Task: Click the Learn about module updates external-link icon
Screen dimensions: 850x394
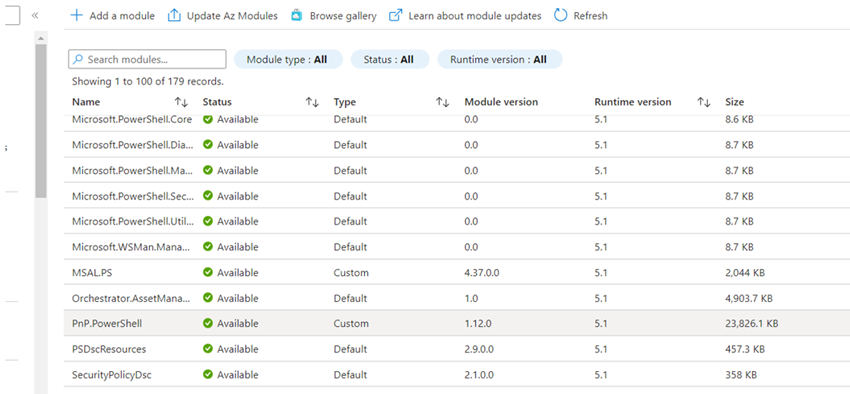Action: pyautogui.click(x=396, y=16)
